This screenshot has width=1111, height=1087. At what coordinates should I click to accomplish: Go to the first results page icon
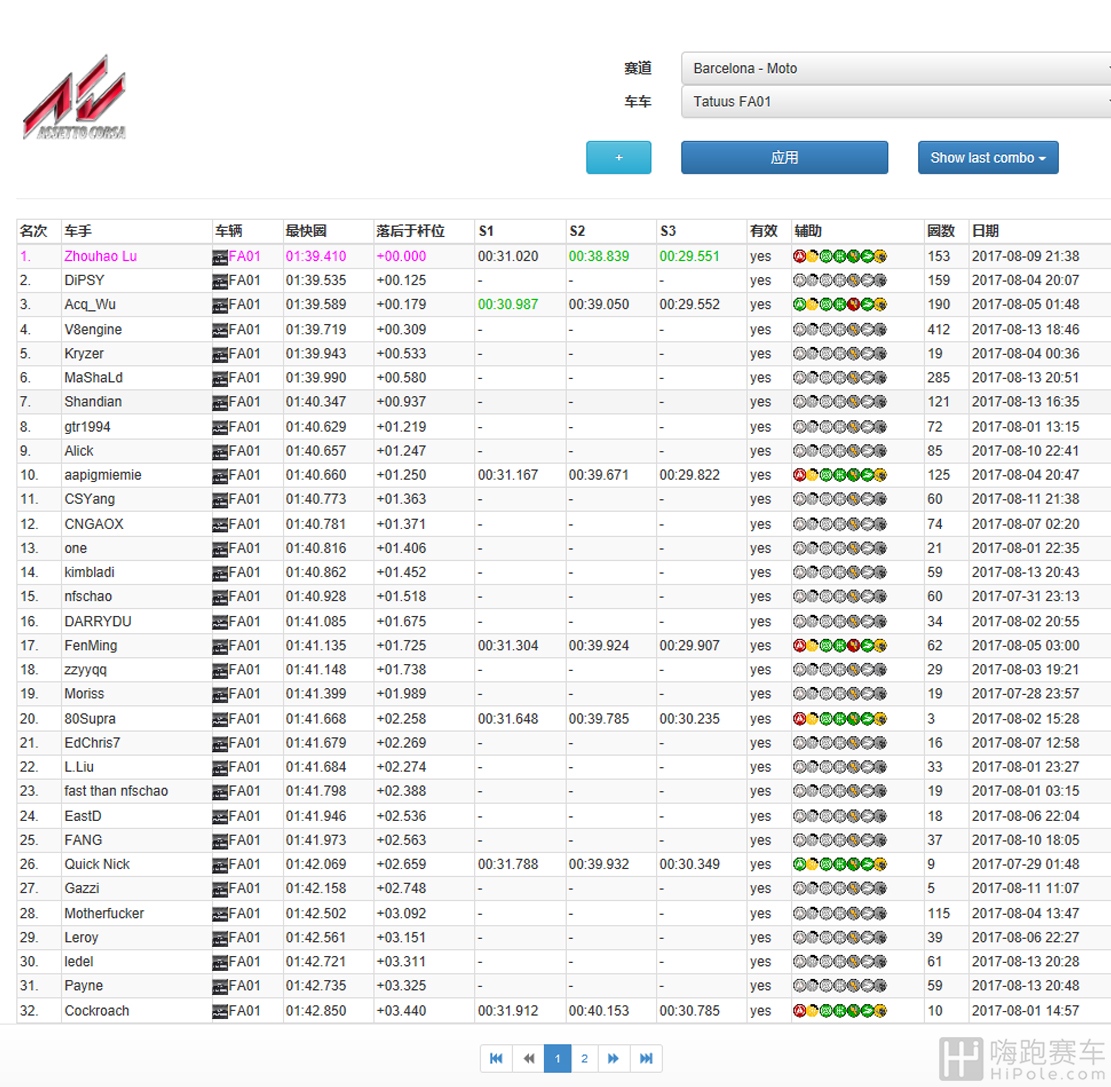pyautogui.click(x=496, y=1059)
